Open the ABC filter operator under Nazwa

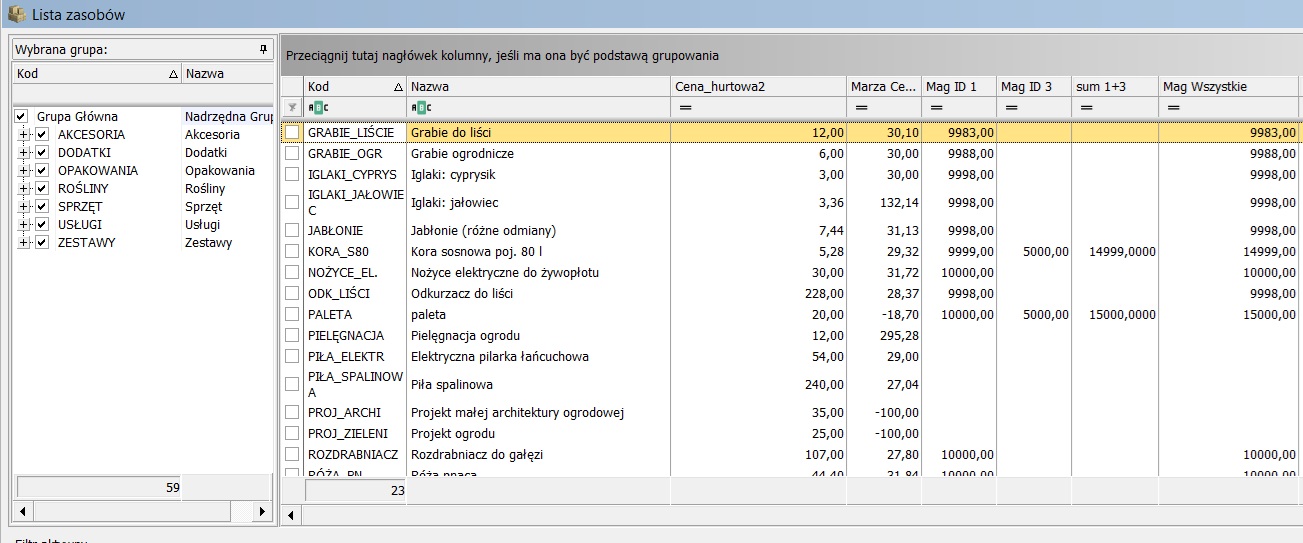point(421,107)
